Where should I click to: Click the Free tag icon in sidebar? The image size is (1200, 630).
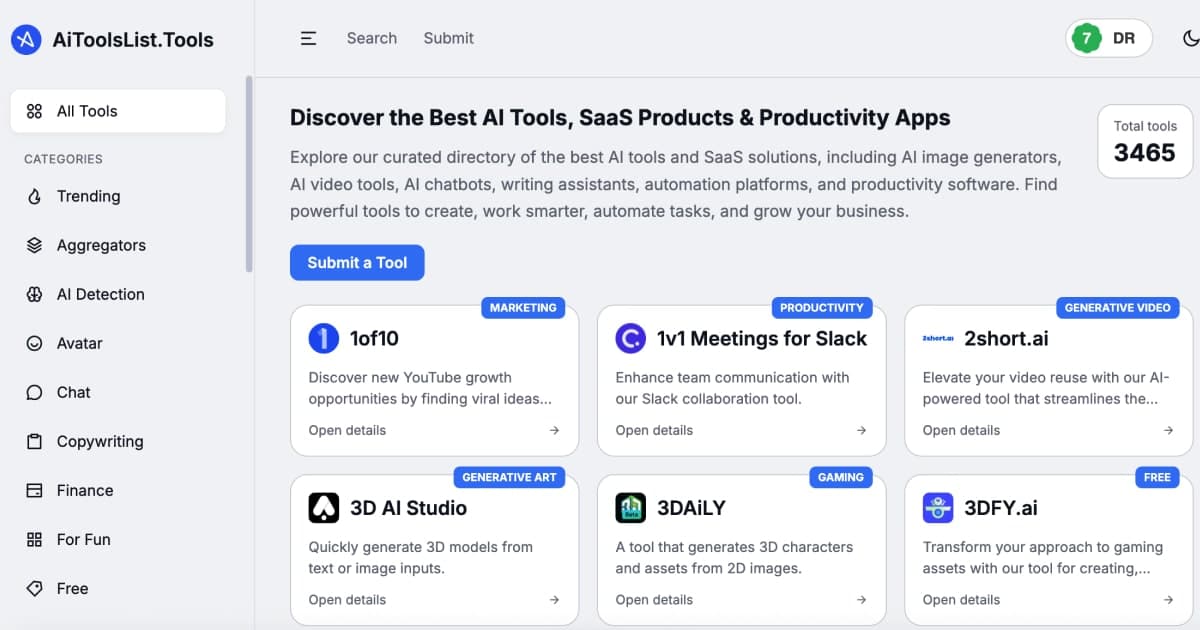coord(35,588)
